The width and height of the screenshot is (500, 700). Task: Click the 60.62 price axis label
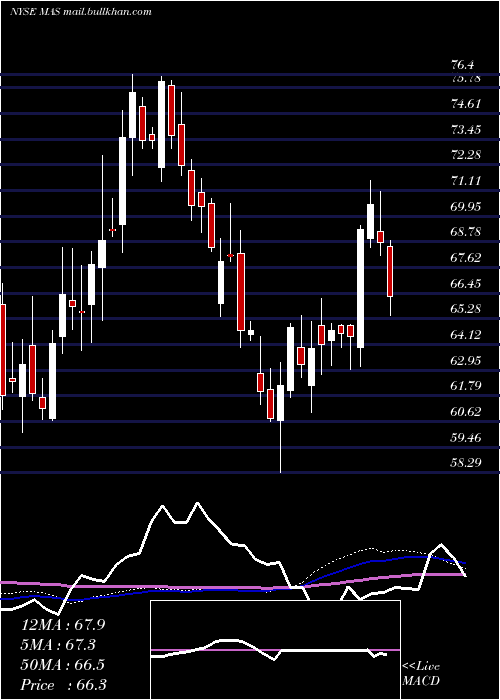point(466,412)
